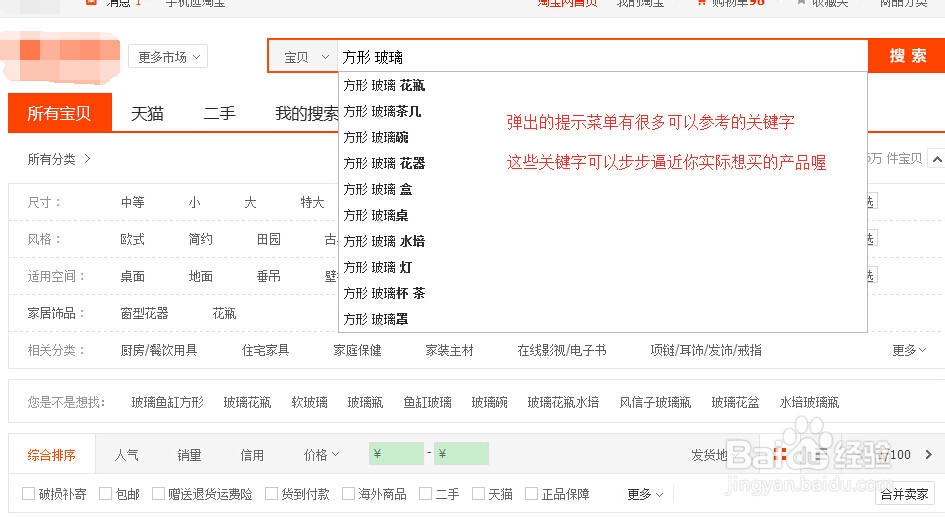Image resolution: width=945 pixels, height=517 pixels.
Task: Click suggested search 玻璃花瓶
Action: tap(247, 402)
